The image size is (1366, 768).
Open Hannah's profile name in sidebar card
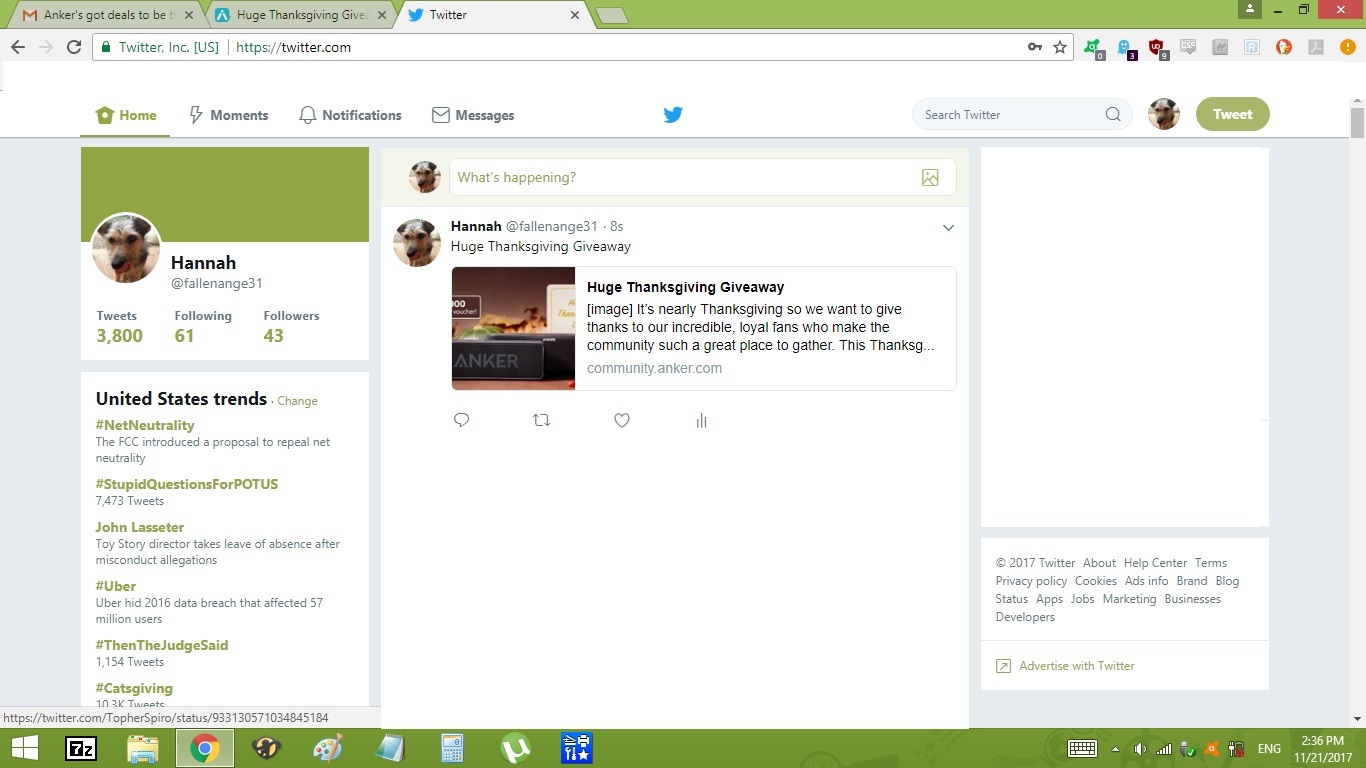click(x=204, y=263)
